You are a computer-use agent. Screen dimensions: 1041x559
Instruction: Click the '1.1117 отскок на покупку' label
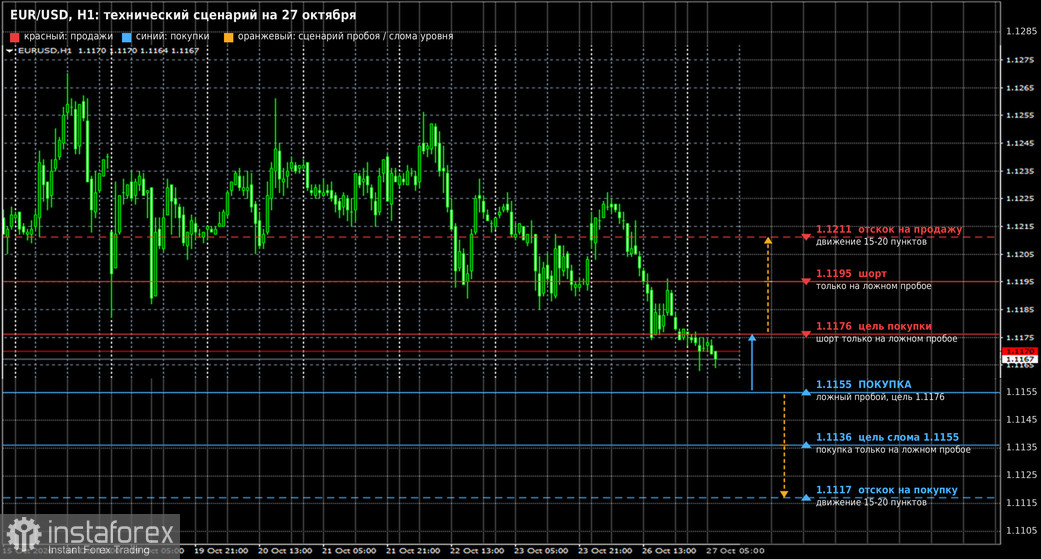pyautogui.click(x=887, y=490)
